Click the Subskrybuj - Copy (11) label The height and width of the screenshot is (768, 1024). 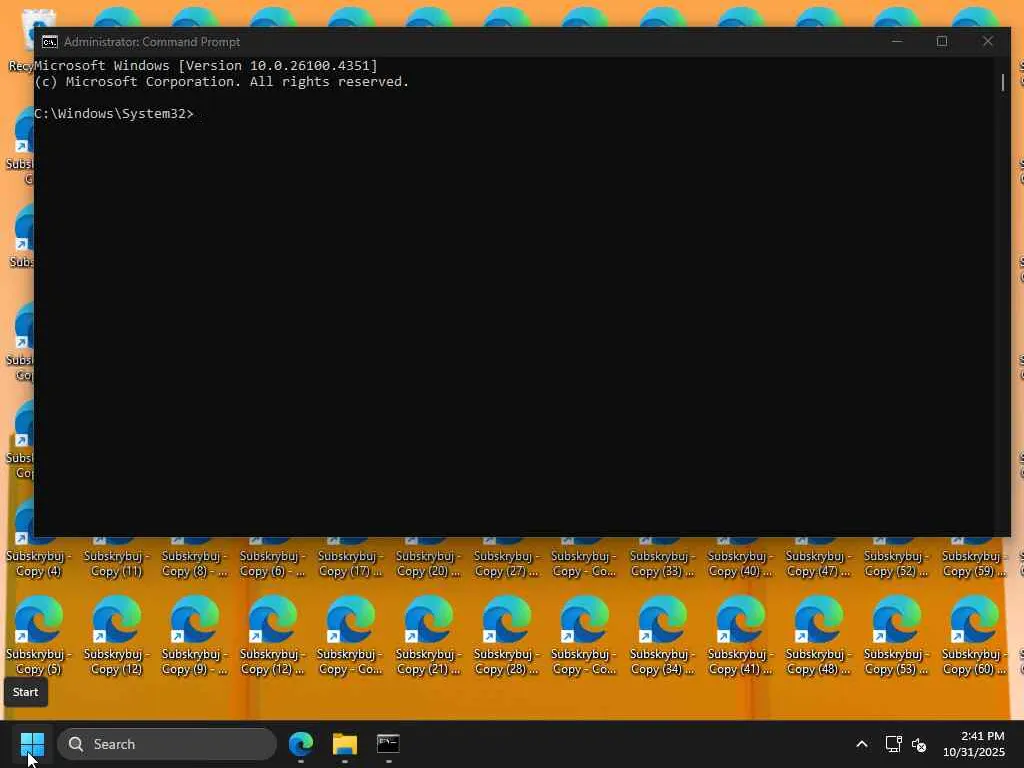[x=116, y=564]
